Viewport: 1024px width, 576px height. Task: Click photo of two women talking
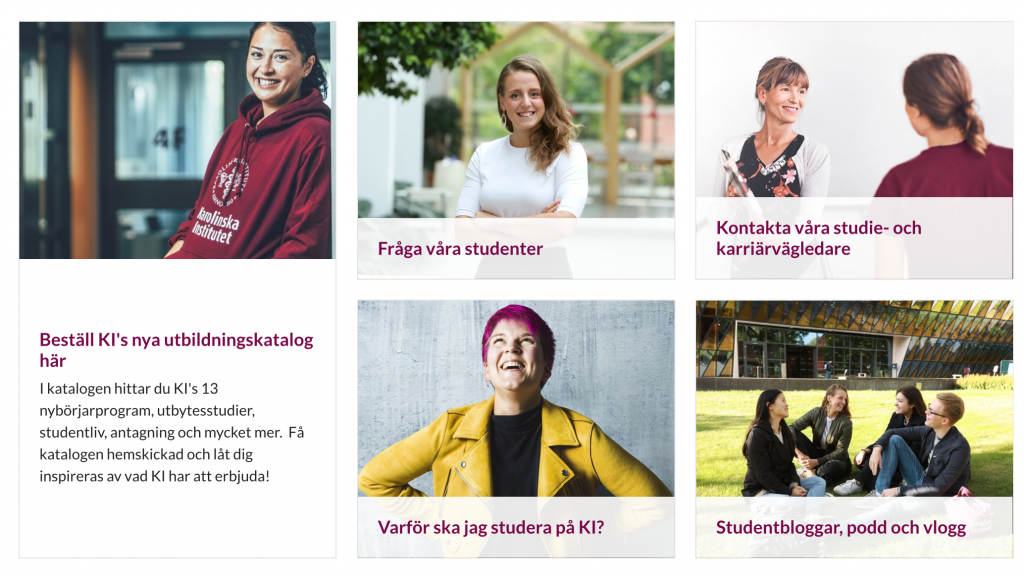pos(854,110)
